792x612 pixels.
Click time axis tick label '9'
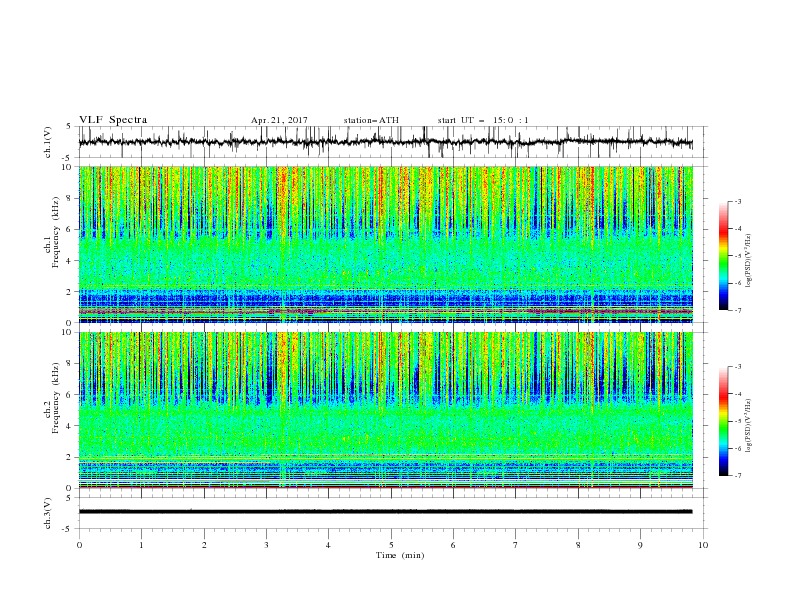coord(640,545)
